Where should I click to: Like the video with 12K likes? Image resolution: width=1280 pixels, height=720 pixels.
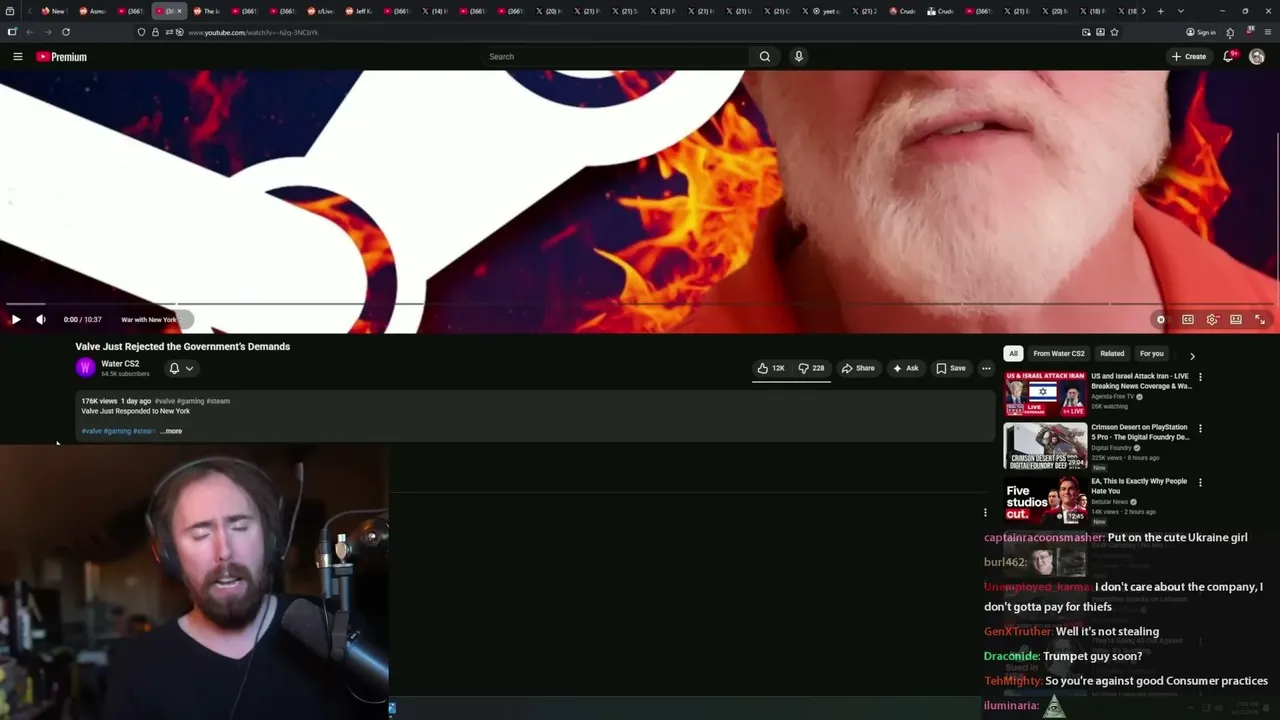(771, 368)
